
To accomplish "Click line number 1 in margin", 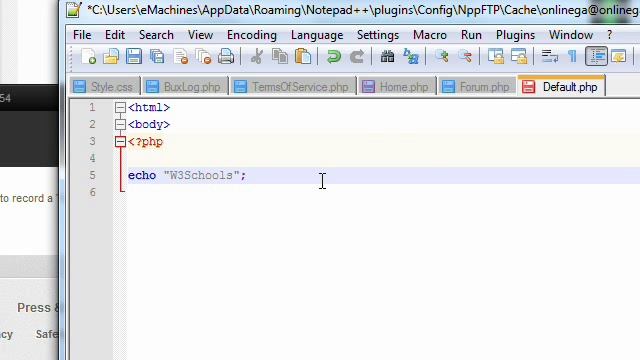I will (92, 107).
